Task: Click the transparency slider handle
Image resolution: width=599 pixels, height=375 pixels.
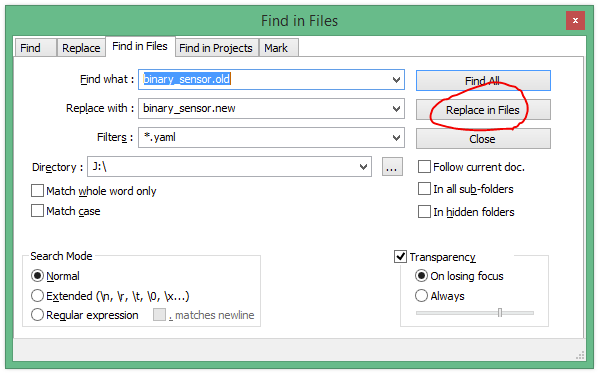Action: pyautogui.click(x=500, y=313)
